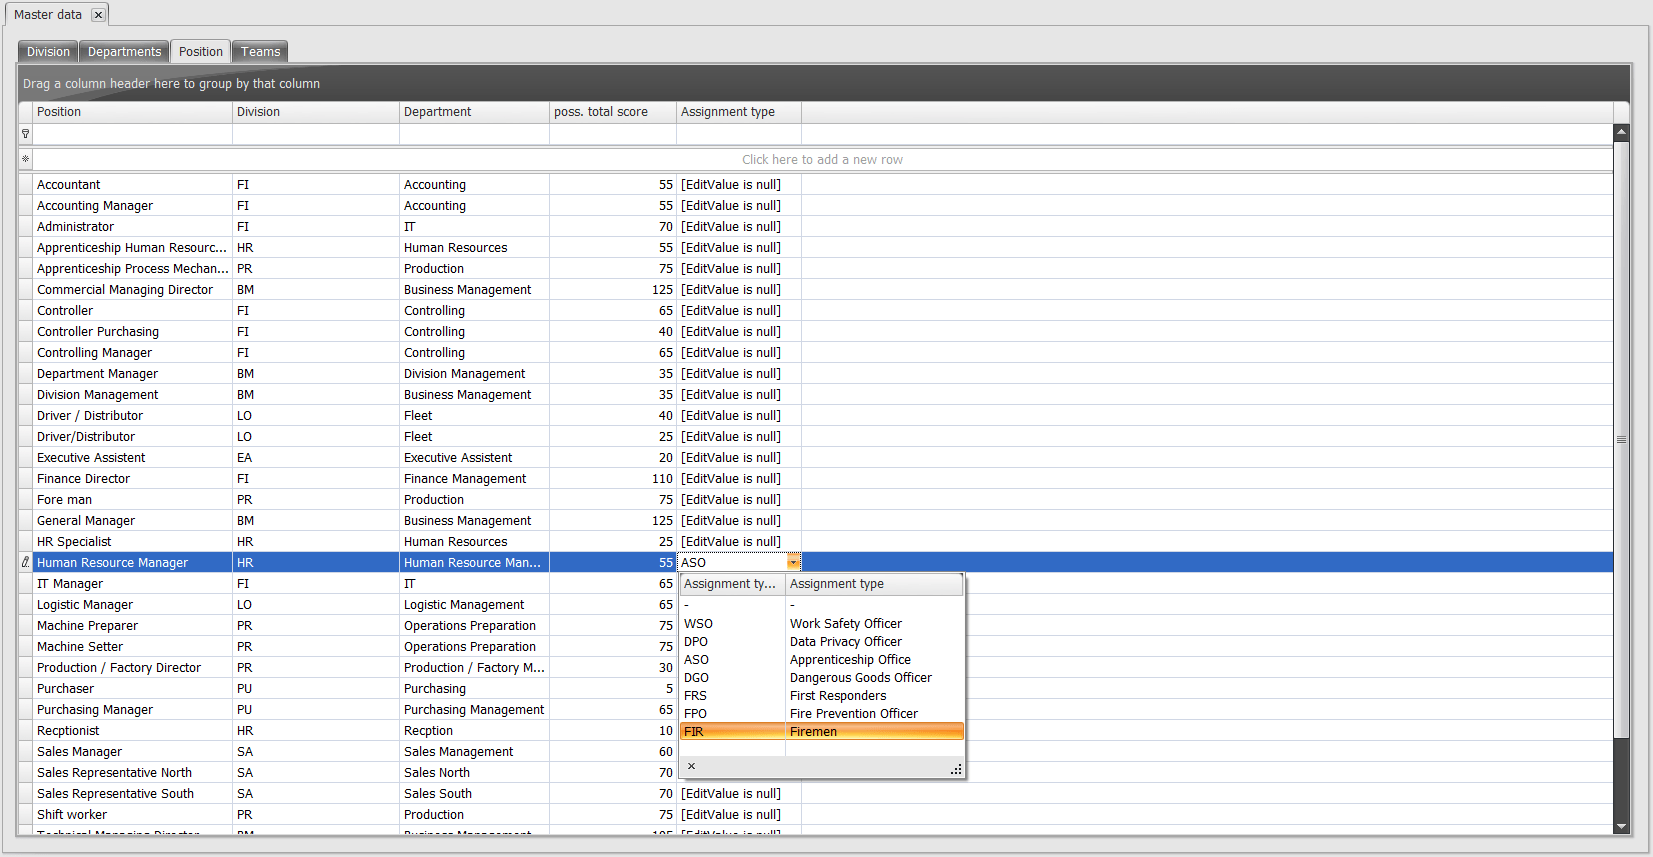The image size is (1653, 857).
Task: Click 'Click here to add a new row'
Action: [822, 160]
